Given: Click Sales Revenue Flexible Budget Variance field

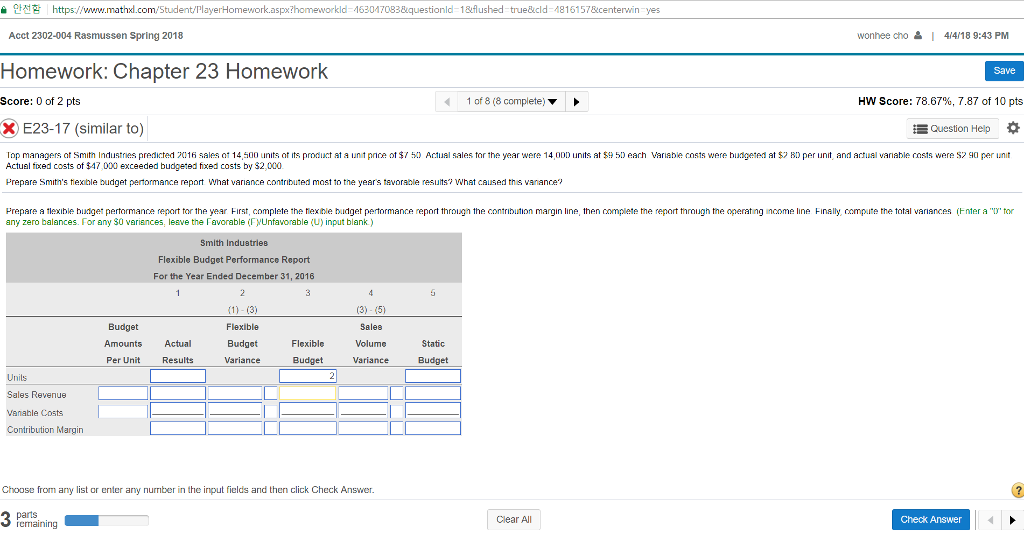Looking at the screenshot, I should click(x=235, y=393).
